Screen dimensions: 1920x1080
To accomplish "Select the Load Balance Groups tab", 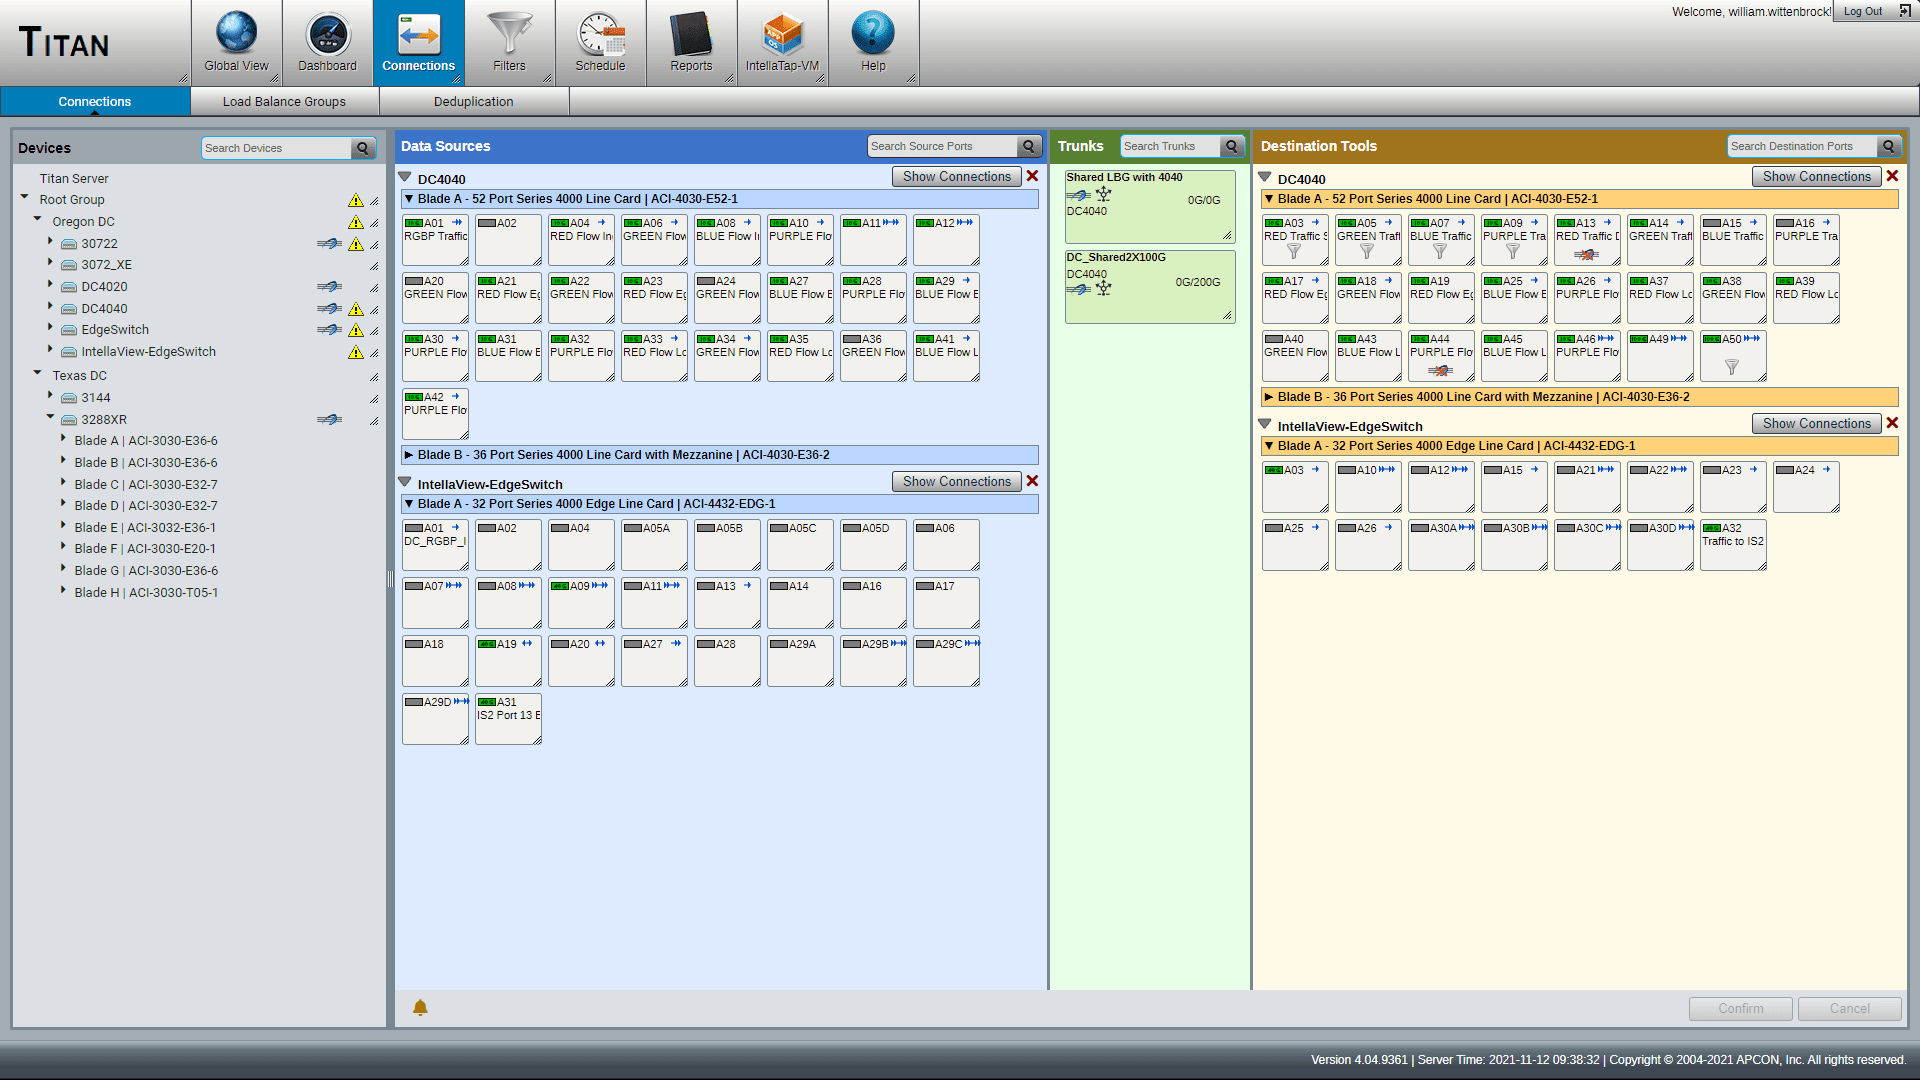I will 282,100.
